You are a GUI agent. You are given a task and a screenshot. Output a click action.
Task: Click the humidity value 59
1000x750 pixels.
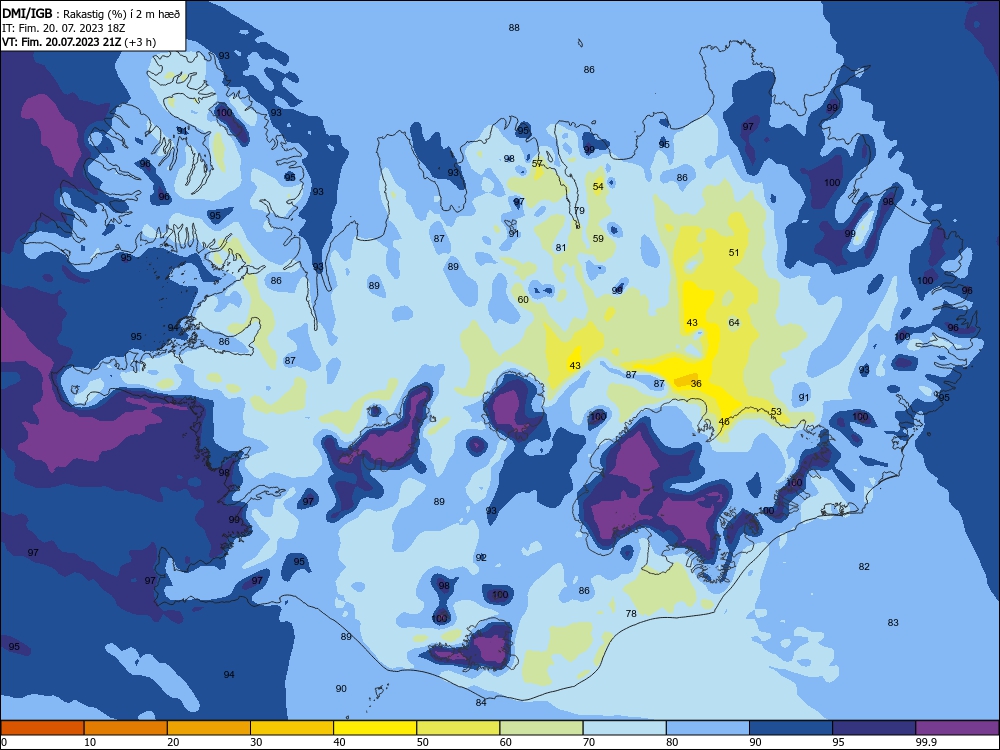(x=598, y=239)
